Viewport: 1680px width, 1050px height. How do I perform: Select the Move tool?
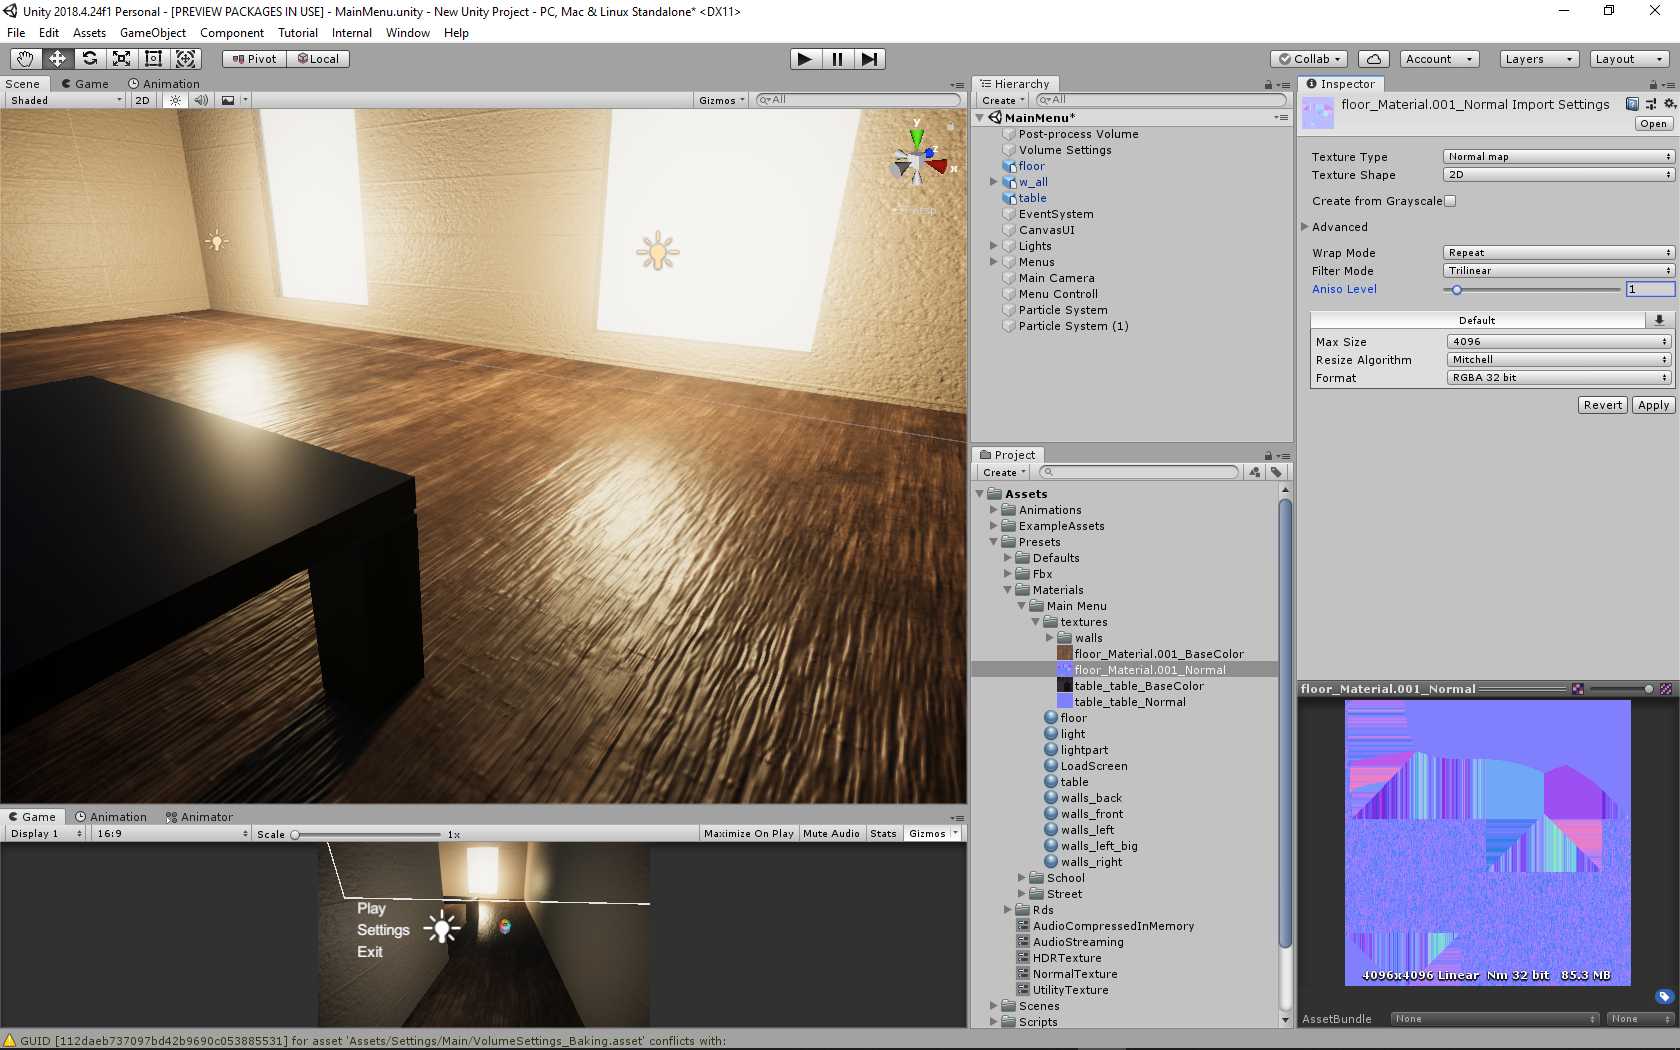click(57, 59)
